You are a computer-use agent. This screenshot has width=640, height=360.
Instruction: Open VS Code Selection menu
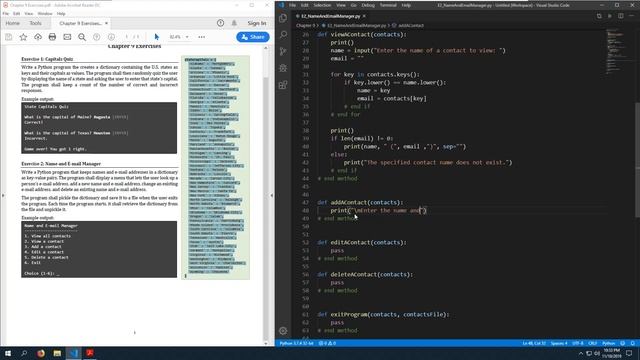pyautogui.click(x=322, y=5)
